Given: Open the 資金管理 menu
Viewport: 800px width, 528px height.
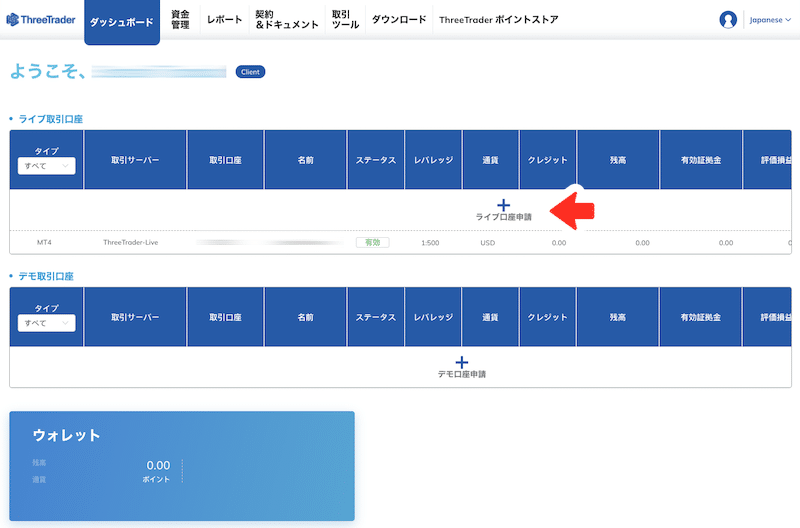Looking at the screenshot, I should [x=180, y=19].
